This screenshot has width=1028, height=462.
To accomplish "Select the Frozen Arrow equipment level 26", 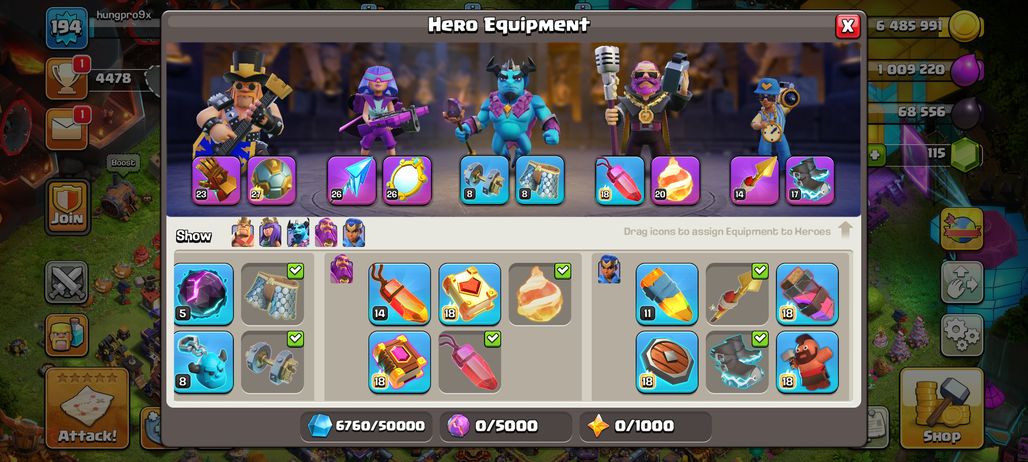I will [x=351, y=180].
